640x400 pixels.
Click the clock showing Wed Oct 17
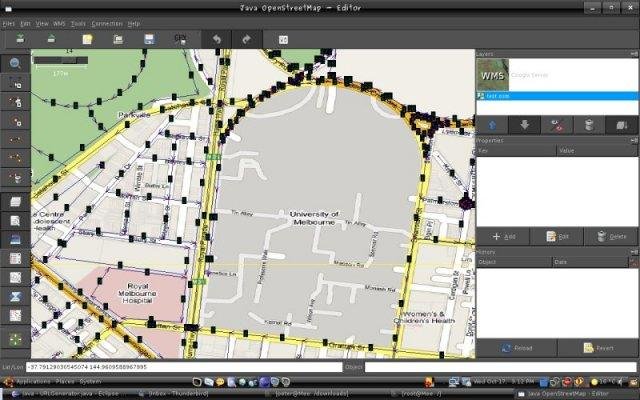tap(503, 382)
